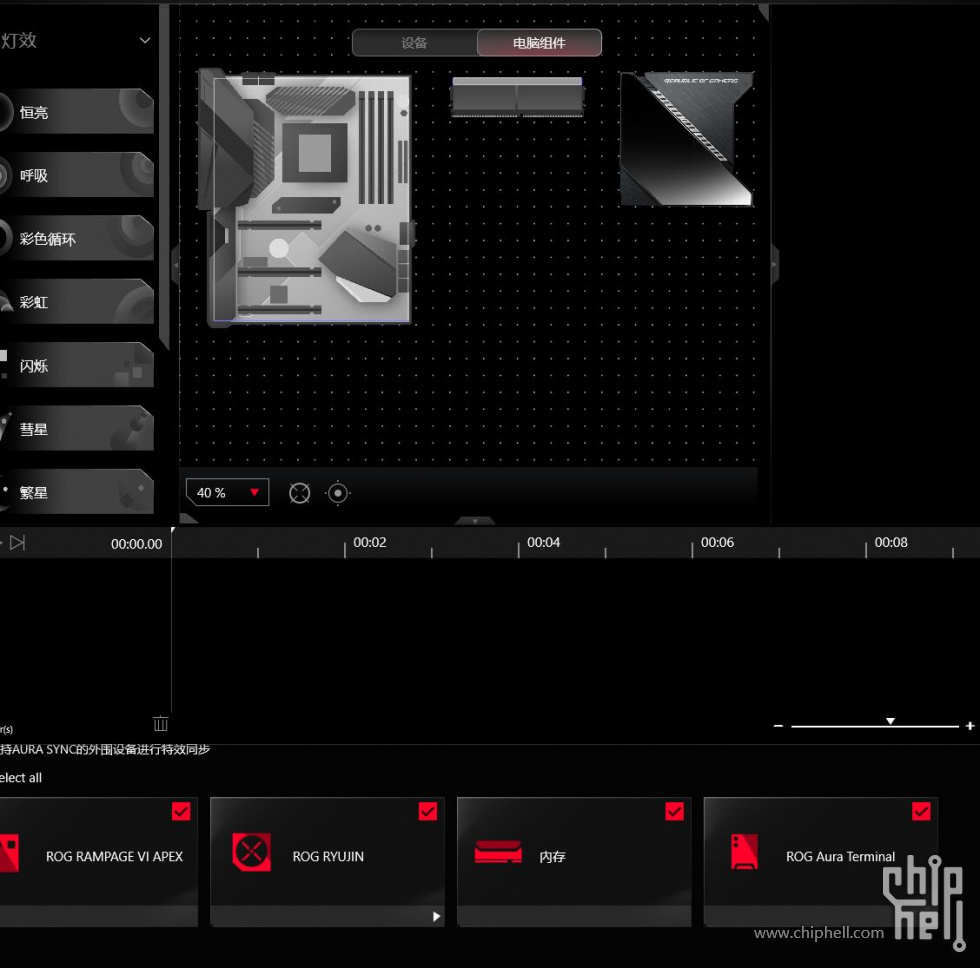Uncheck the 内存 memory checkbox
This screenshot has height=968, width=980.
click(674, 811)
